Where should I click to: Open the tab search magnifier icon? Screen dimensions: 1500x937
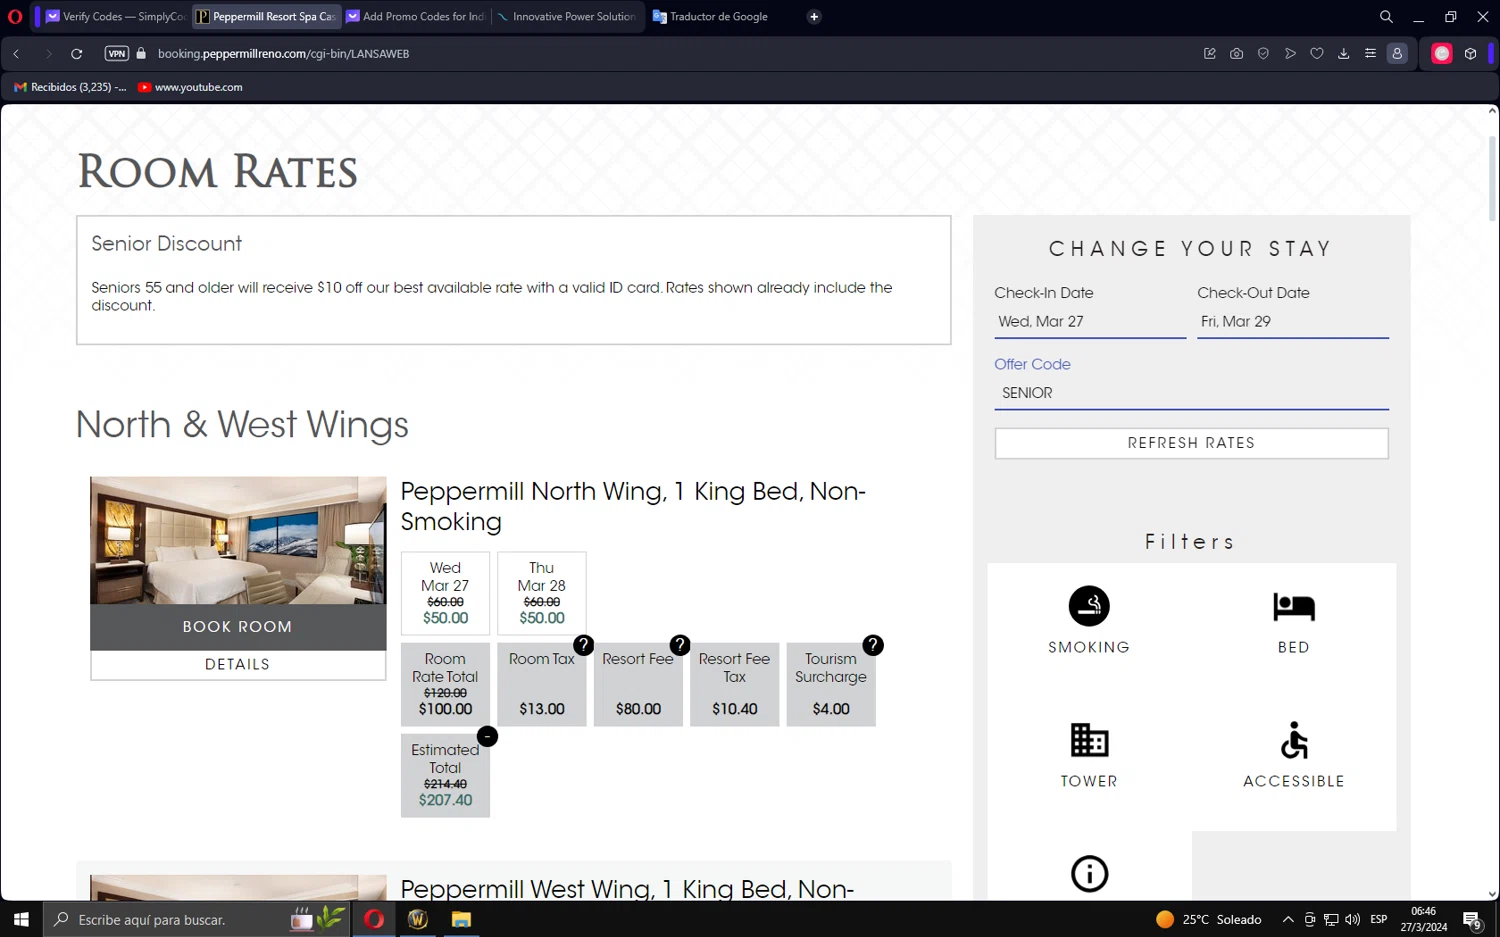[x=1386, y=17]
